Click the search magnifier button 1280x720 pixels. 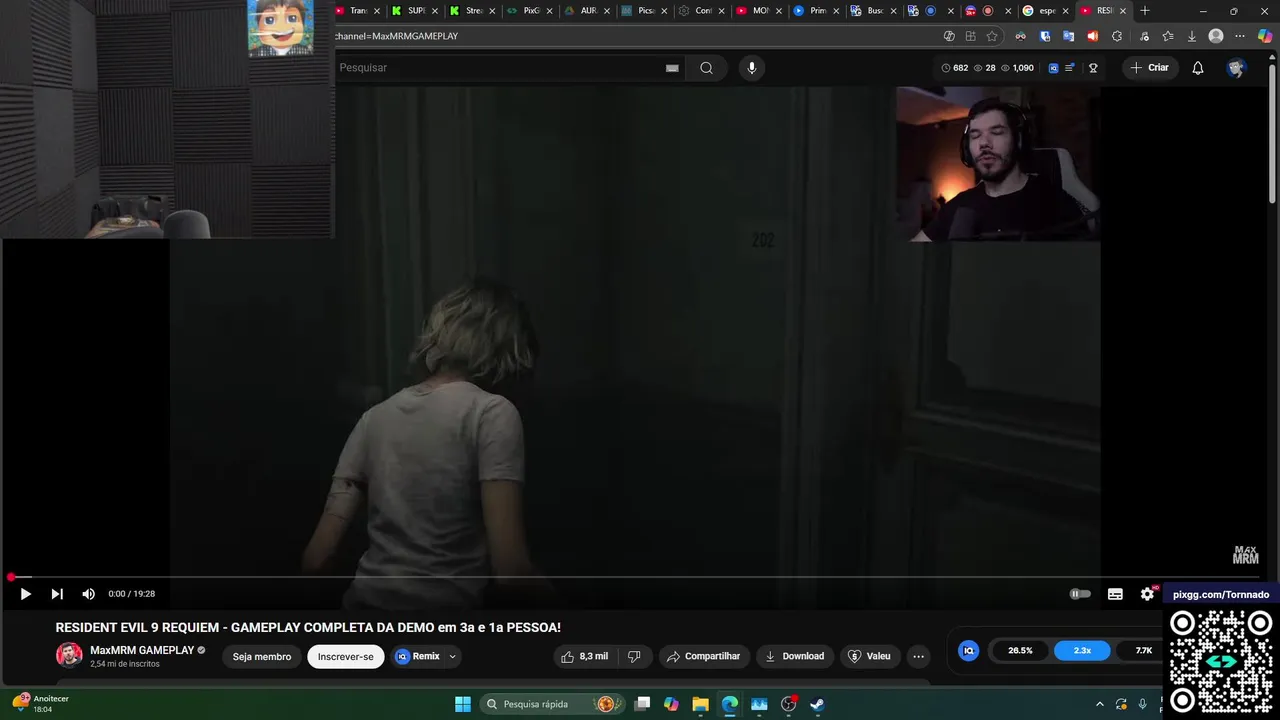(x=707, y=68)
